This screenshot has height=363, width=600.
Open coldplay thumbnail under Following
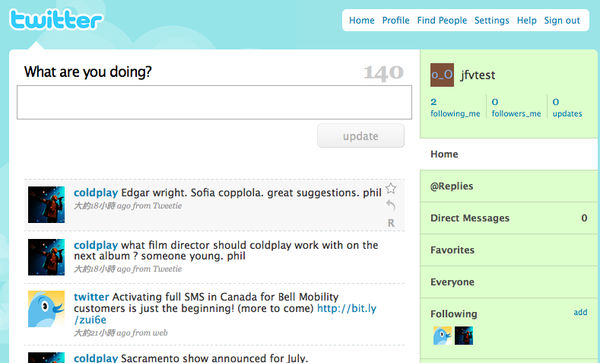(x=464, y=336)
